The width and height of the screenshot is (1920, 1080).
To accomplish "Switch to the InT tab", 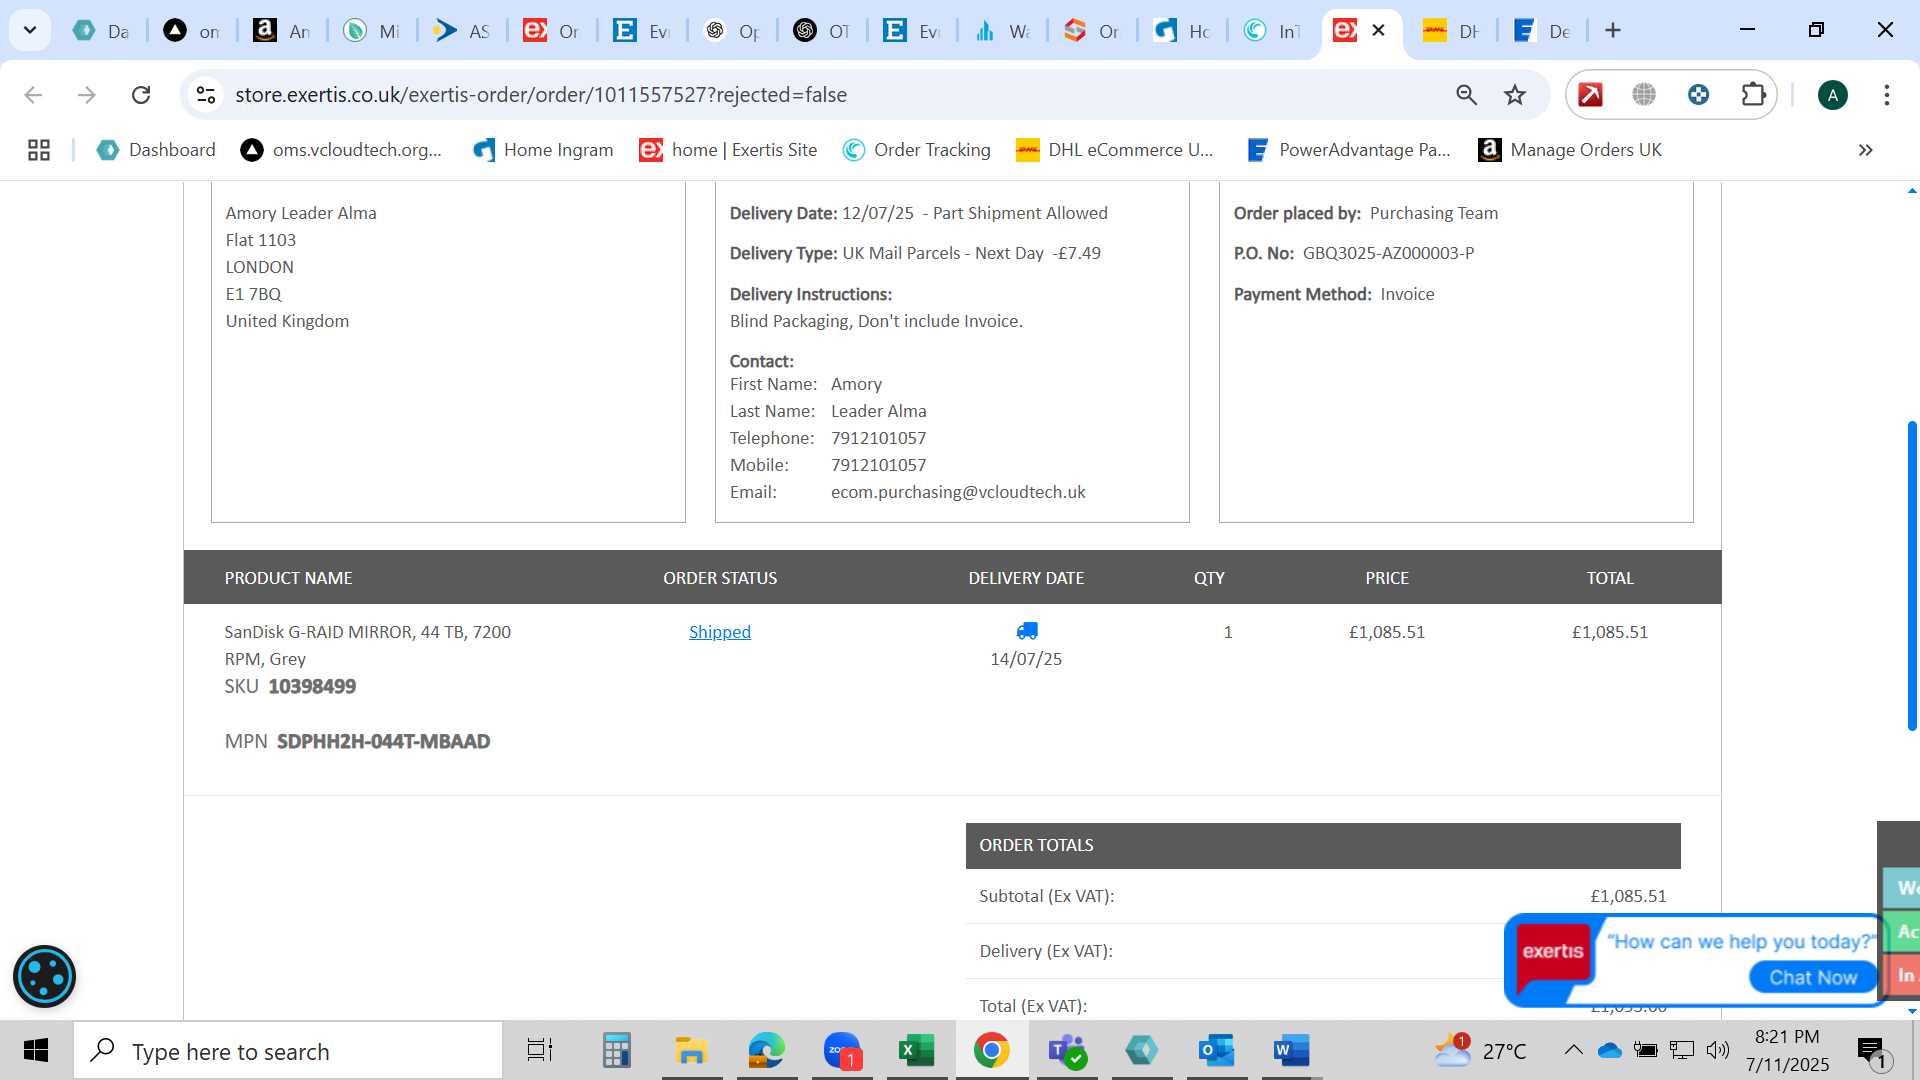I will coord(1271,31).
